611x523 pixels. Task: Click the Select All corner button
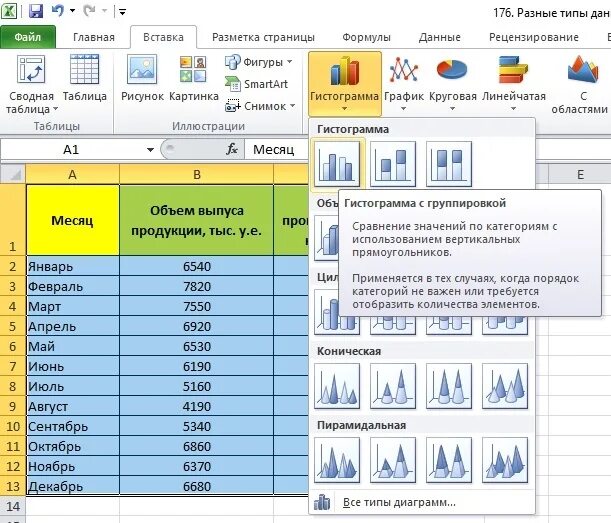(13, 174)
